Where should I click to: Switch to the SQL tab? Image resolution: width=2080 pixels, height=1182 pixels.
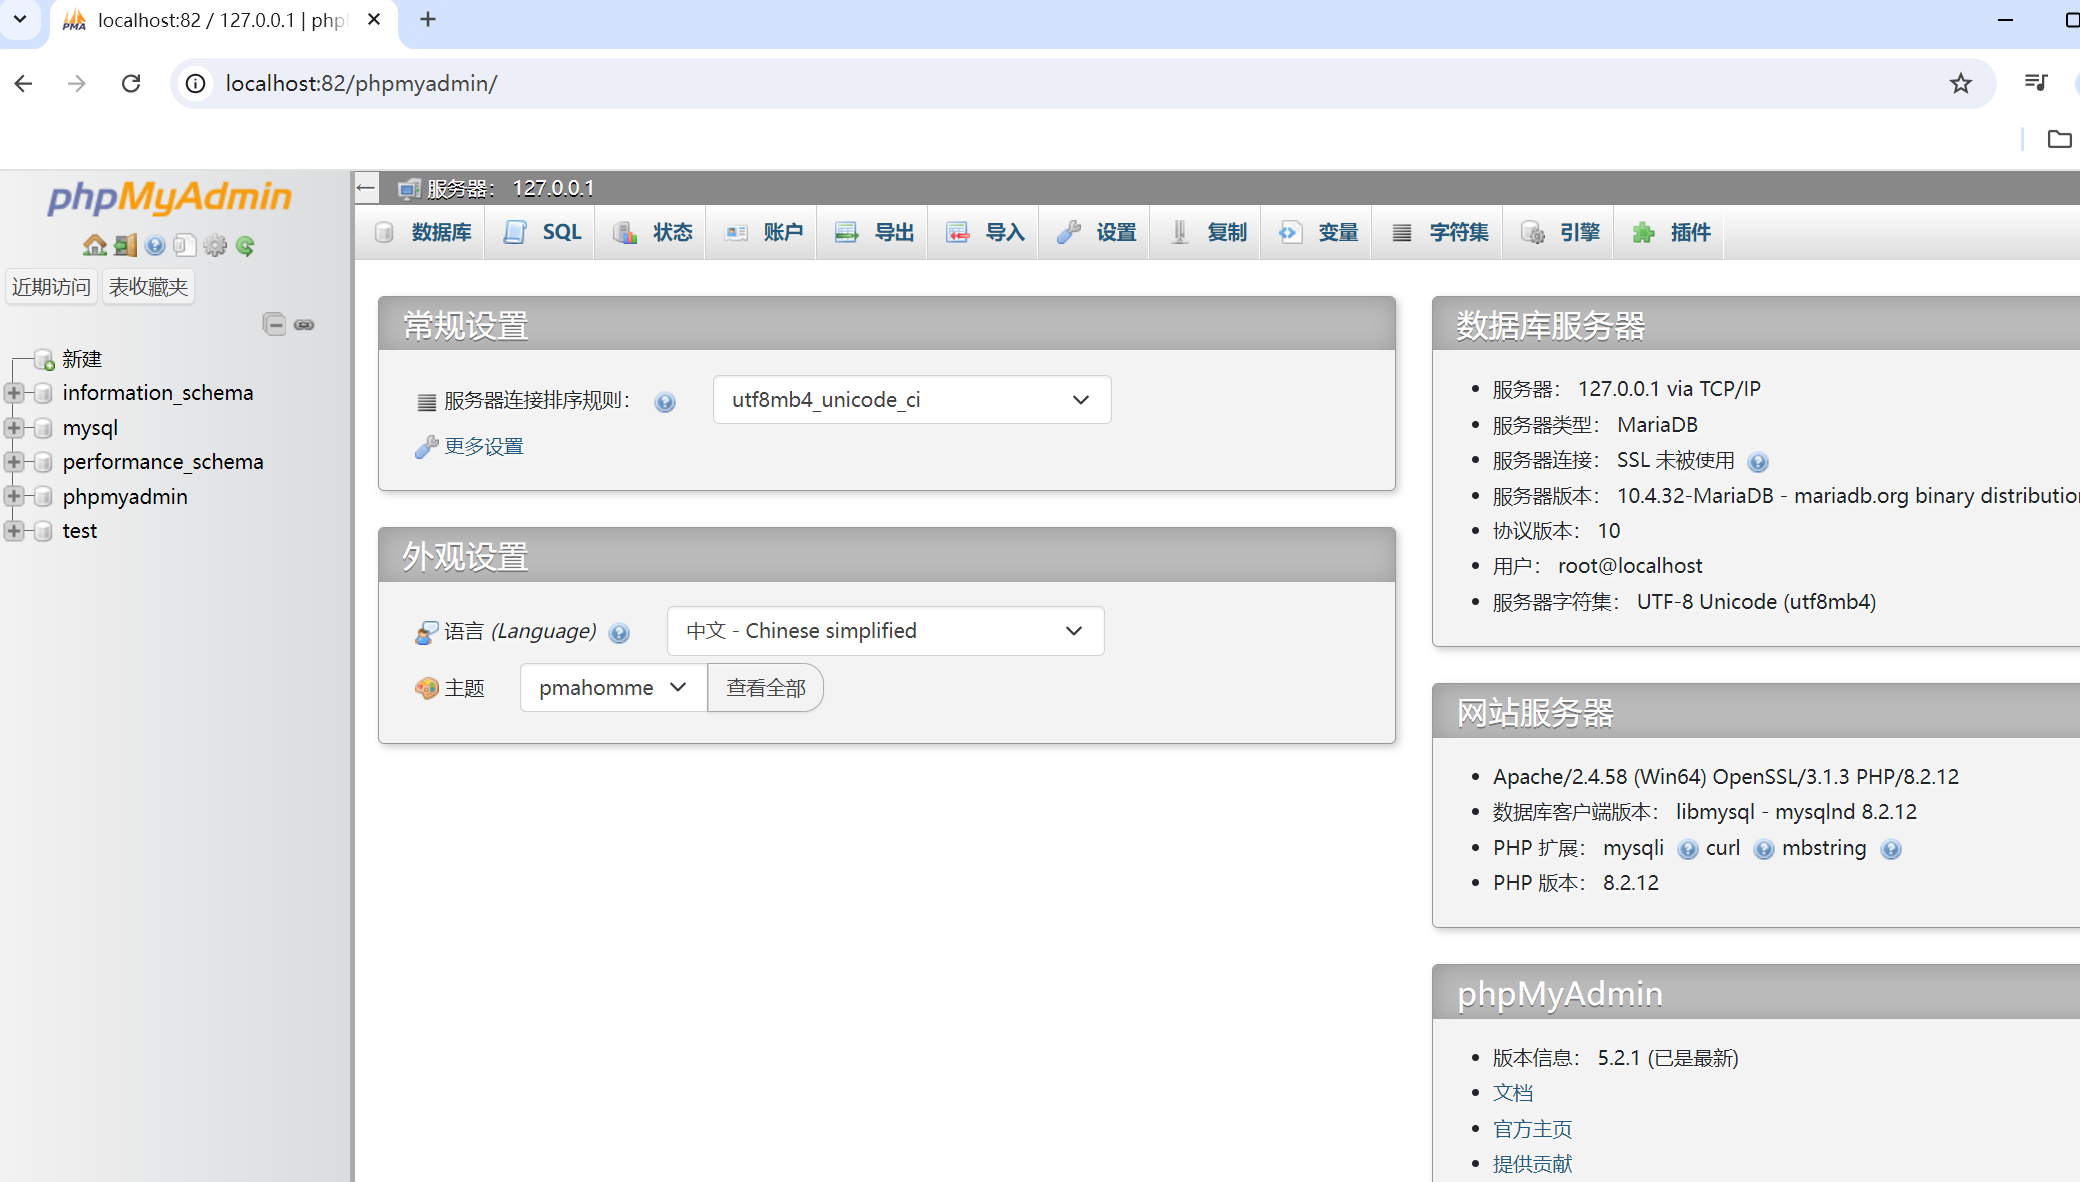[541, 233]
